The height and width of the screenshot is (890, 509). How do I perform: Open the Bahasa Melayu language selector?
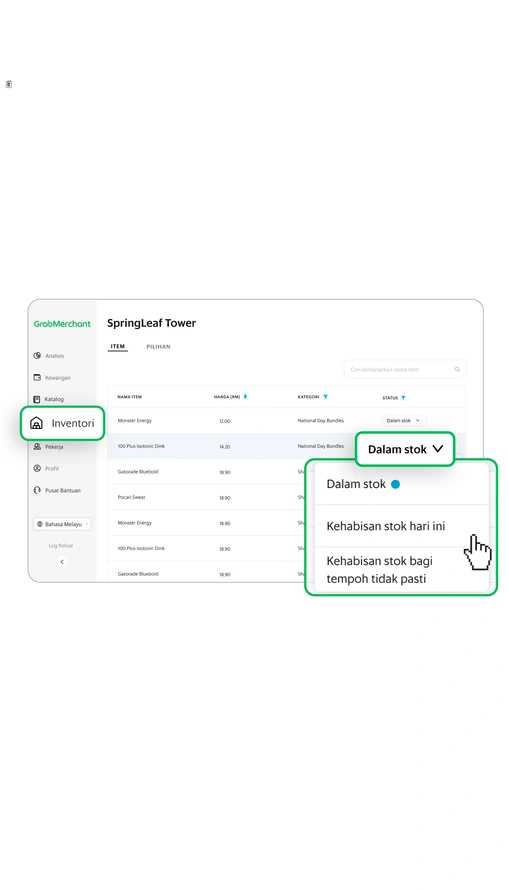click(62, 524)
